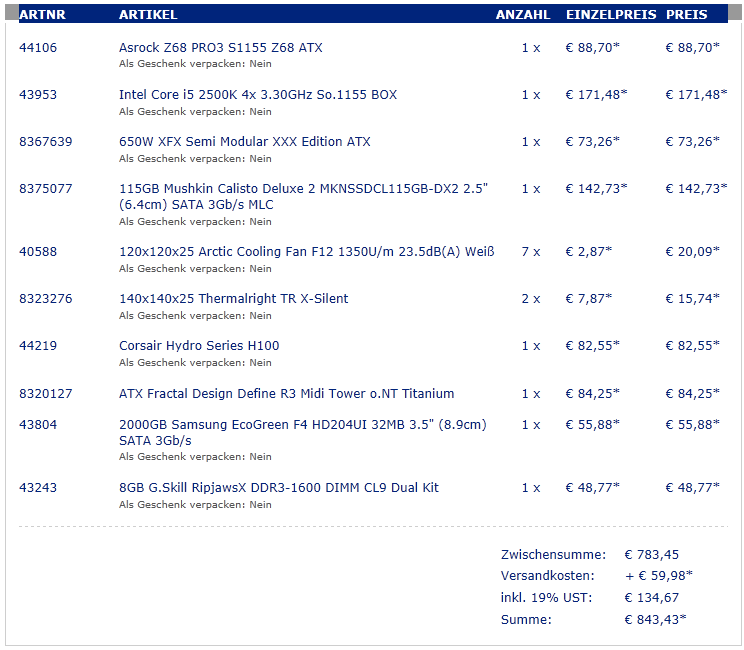Click the Summe label
The image size is (744, 650).
click(x=526, y=619)
